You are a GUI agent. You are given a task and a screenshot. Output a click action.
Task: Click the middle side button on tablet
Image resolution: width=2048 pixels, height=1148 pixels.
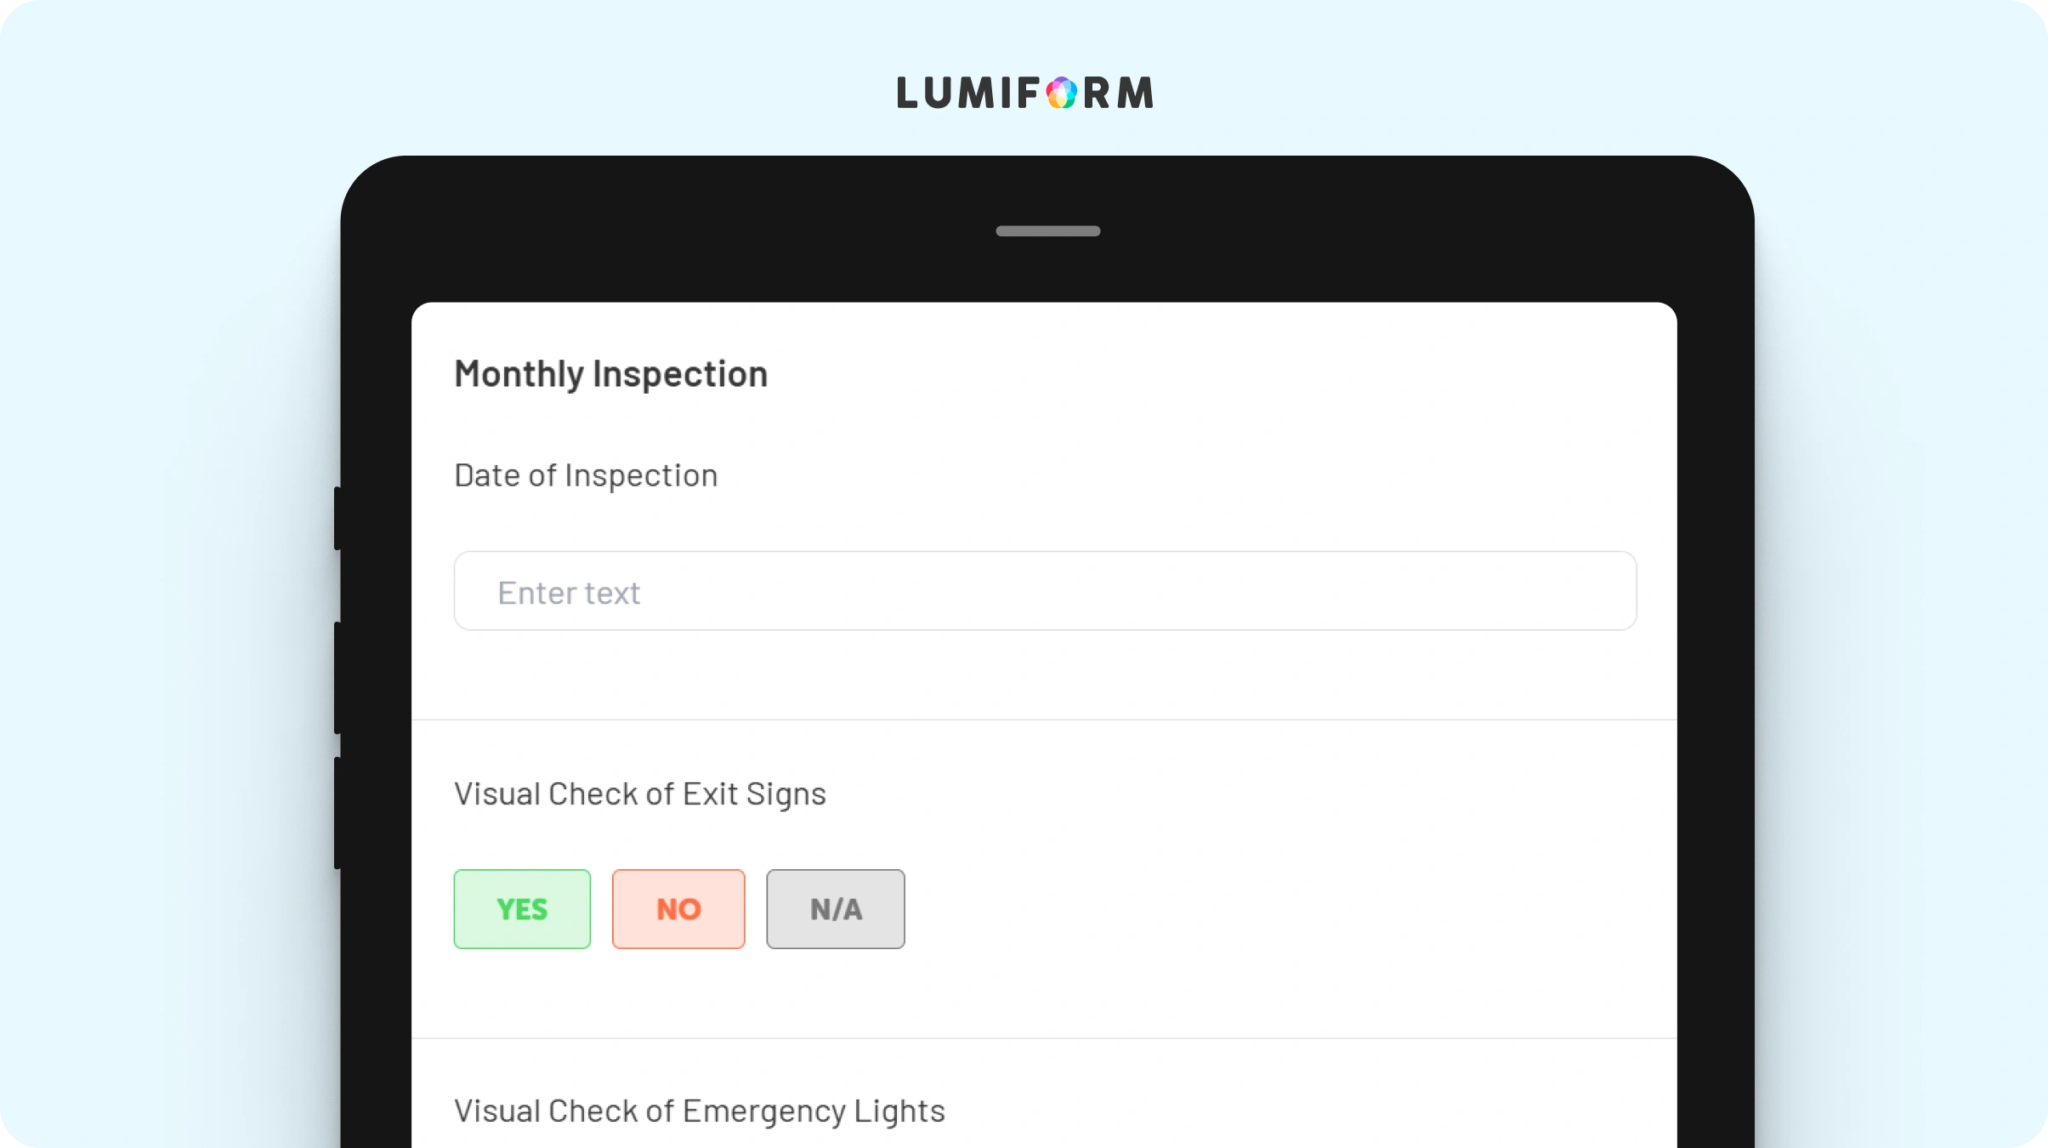coord(338,678)
